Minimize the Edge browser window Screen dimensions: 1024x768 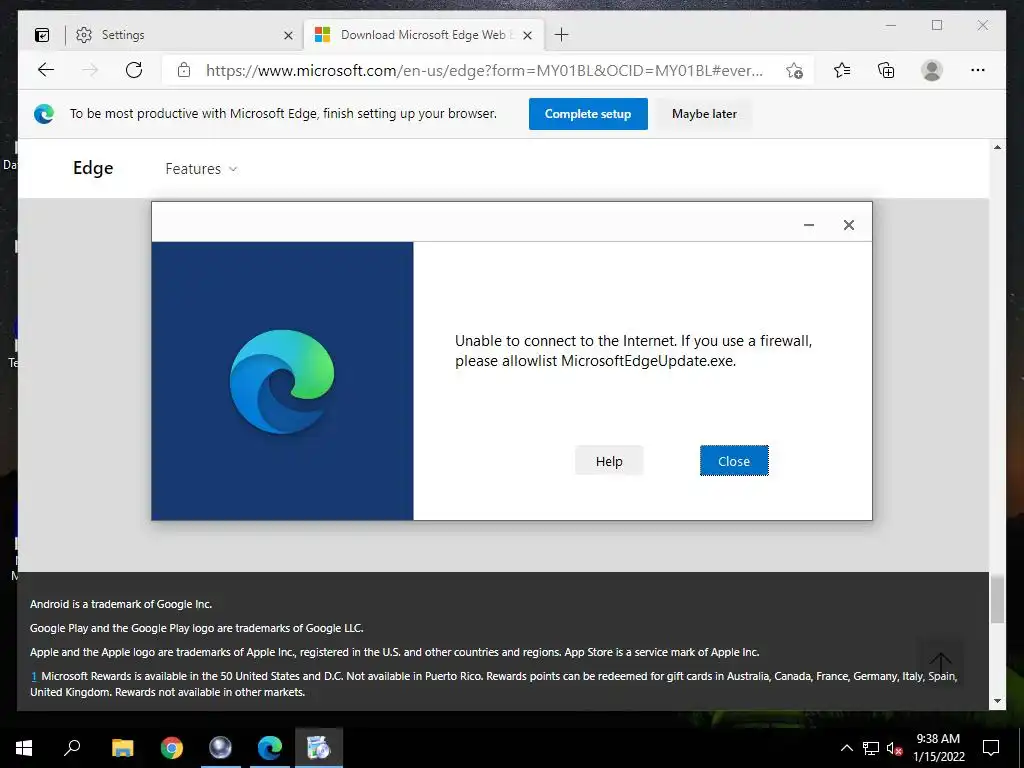(891, 25)
